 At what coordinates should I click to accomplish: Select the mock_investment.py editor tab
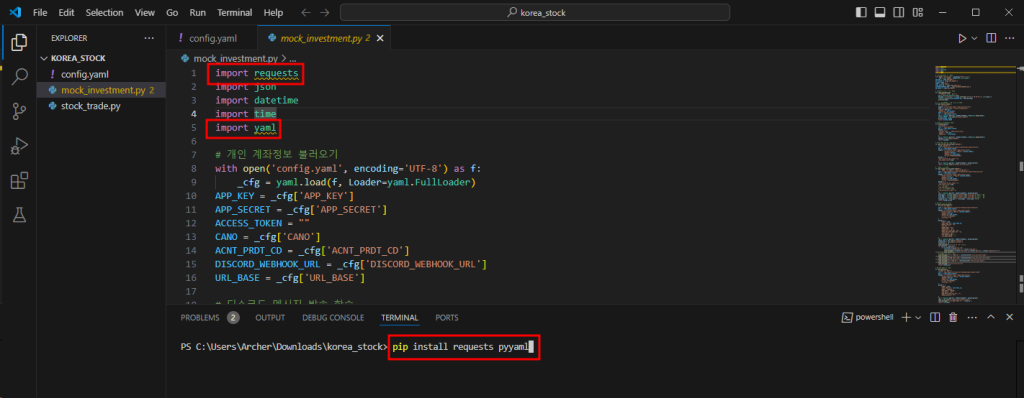325,39
